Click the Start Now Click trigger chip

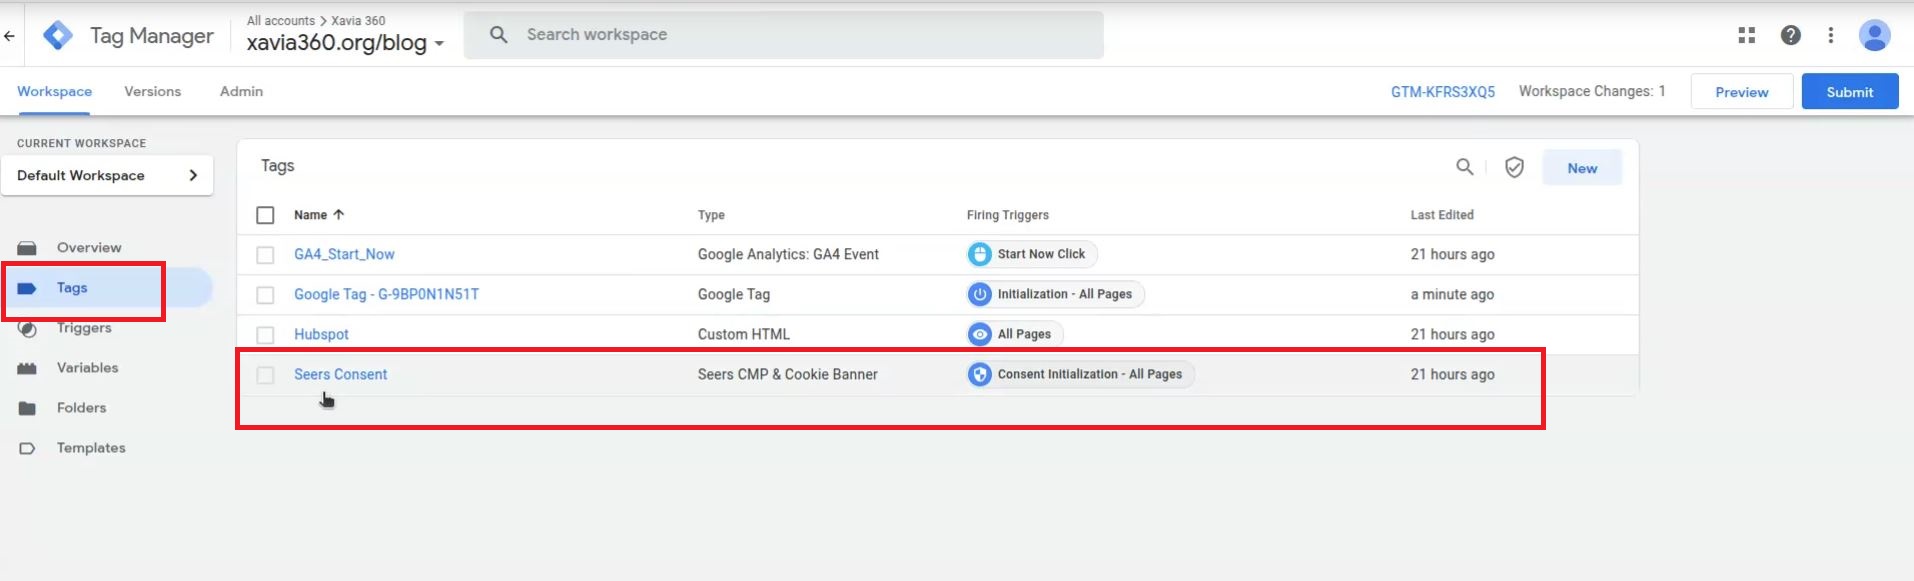point(1032,254)
